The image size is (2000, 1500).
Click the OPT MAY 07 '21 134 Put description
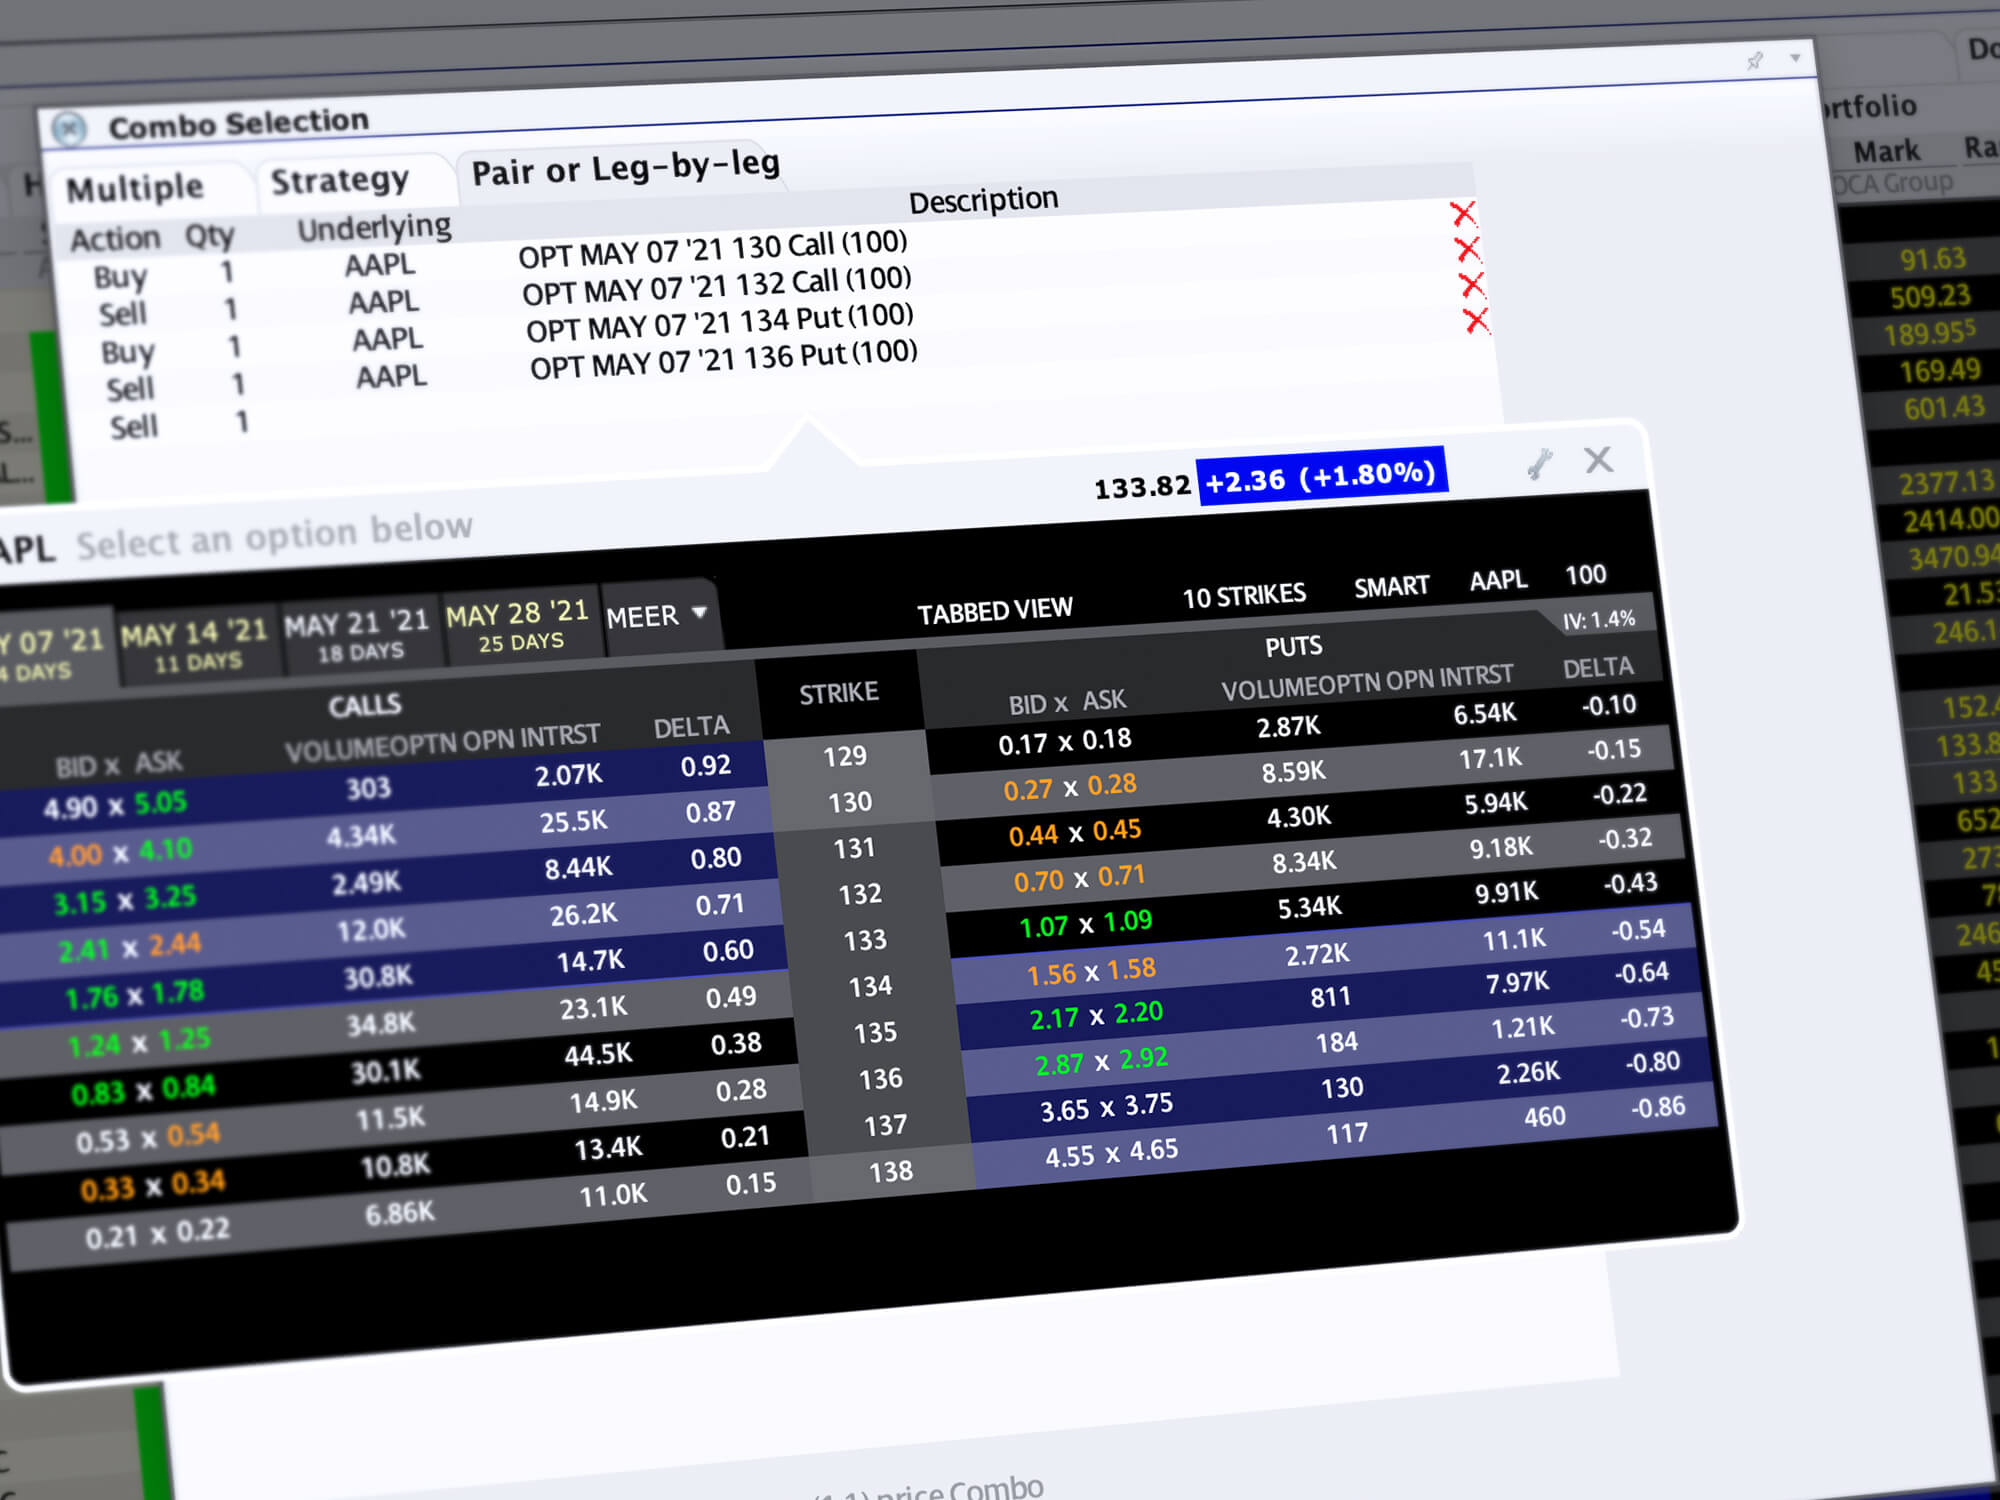coord(720,323)
